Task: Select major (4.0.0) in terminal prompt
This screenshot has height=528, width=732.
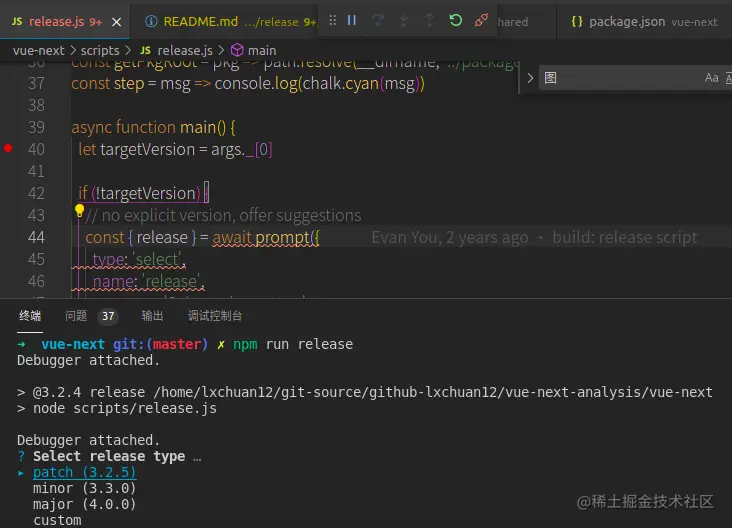Action: click(x=84, y=504)
